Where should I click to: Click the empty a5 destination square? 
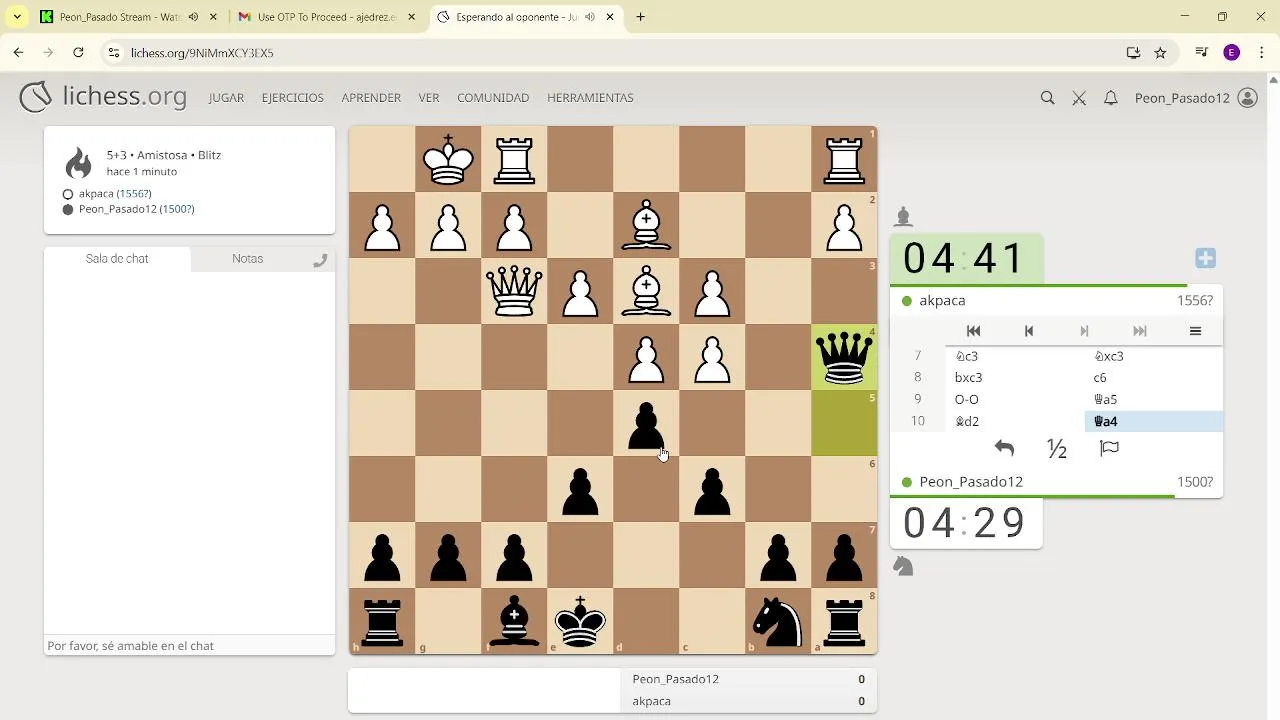coord(844,423)
